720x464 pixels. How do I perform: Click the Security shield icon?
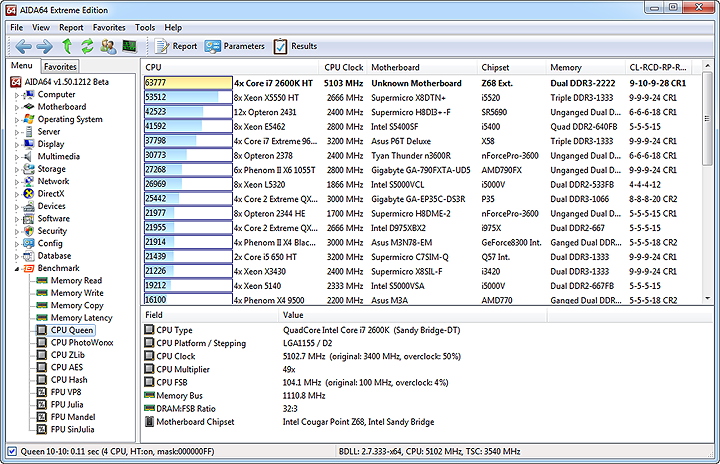[x=28, y=231]
